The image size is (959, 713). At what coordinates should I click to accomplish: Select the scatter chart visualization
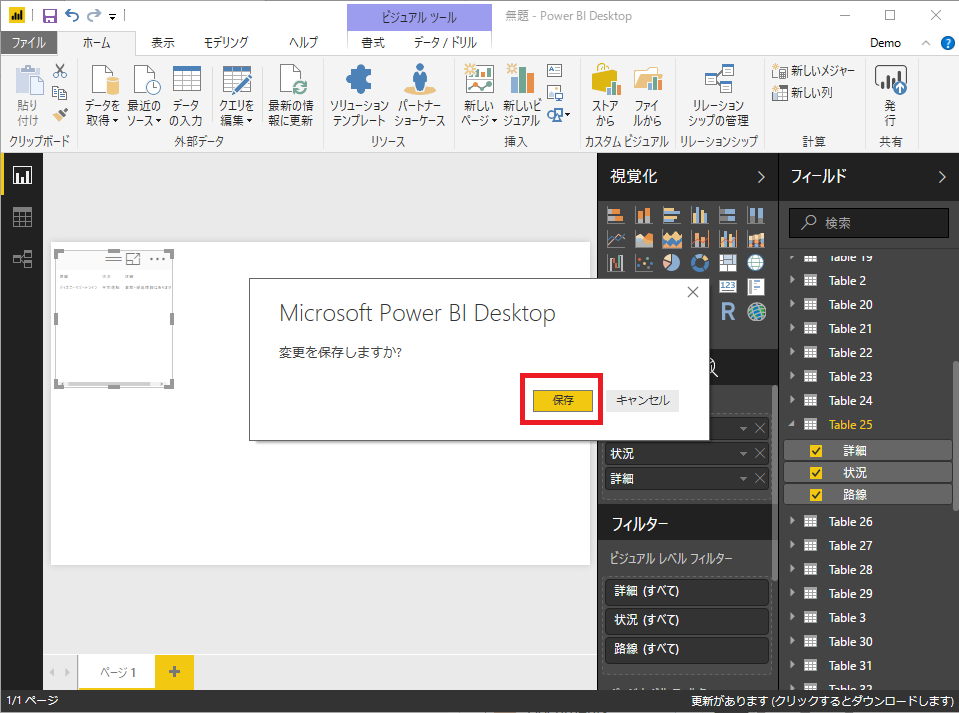tap(643, 263)
